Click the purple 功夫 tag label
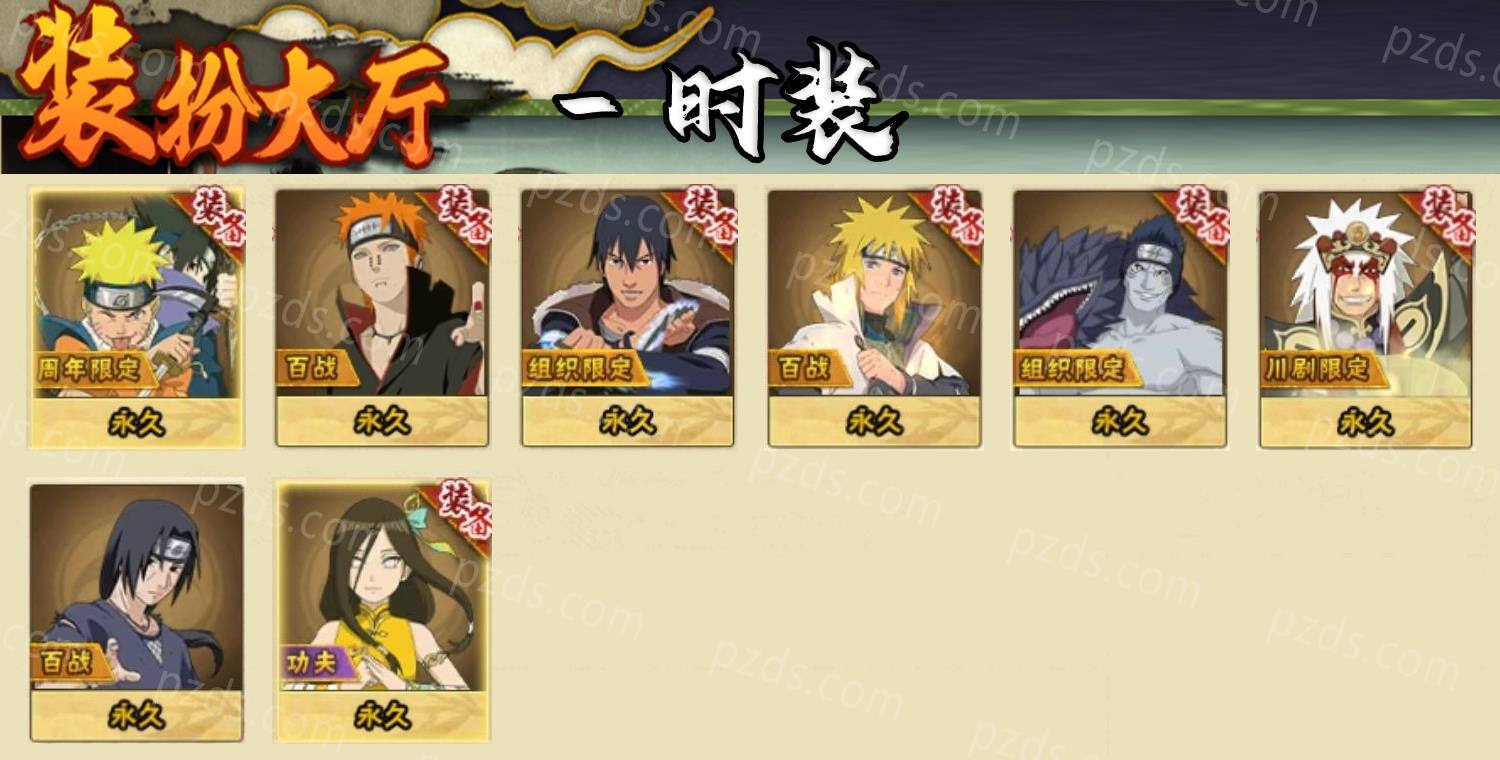1500x760 pixels. coord(315,663)
